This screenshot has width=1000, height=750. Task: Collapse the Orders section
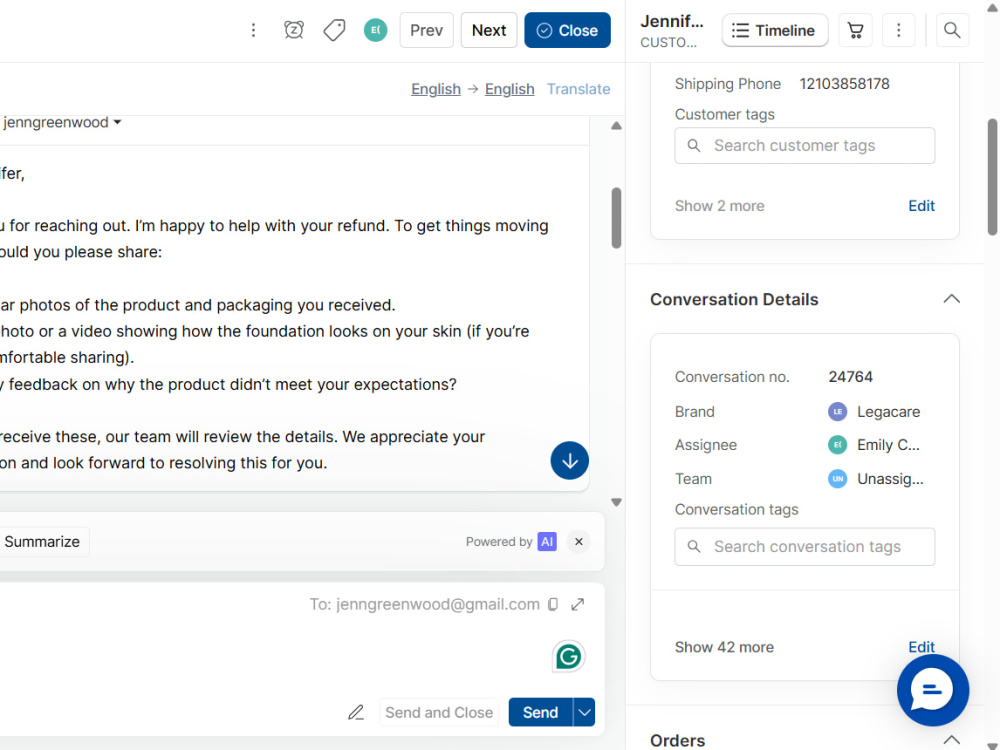click(952, 740)
